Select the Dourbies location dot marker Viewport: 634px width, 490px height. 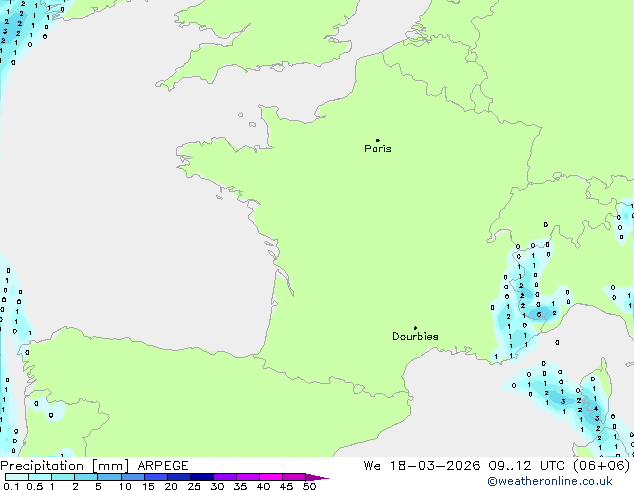click(x=415, y=328)
